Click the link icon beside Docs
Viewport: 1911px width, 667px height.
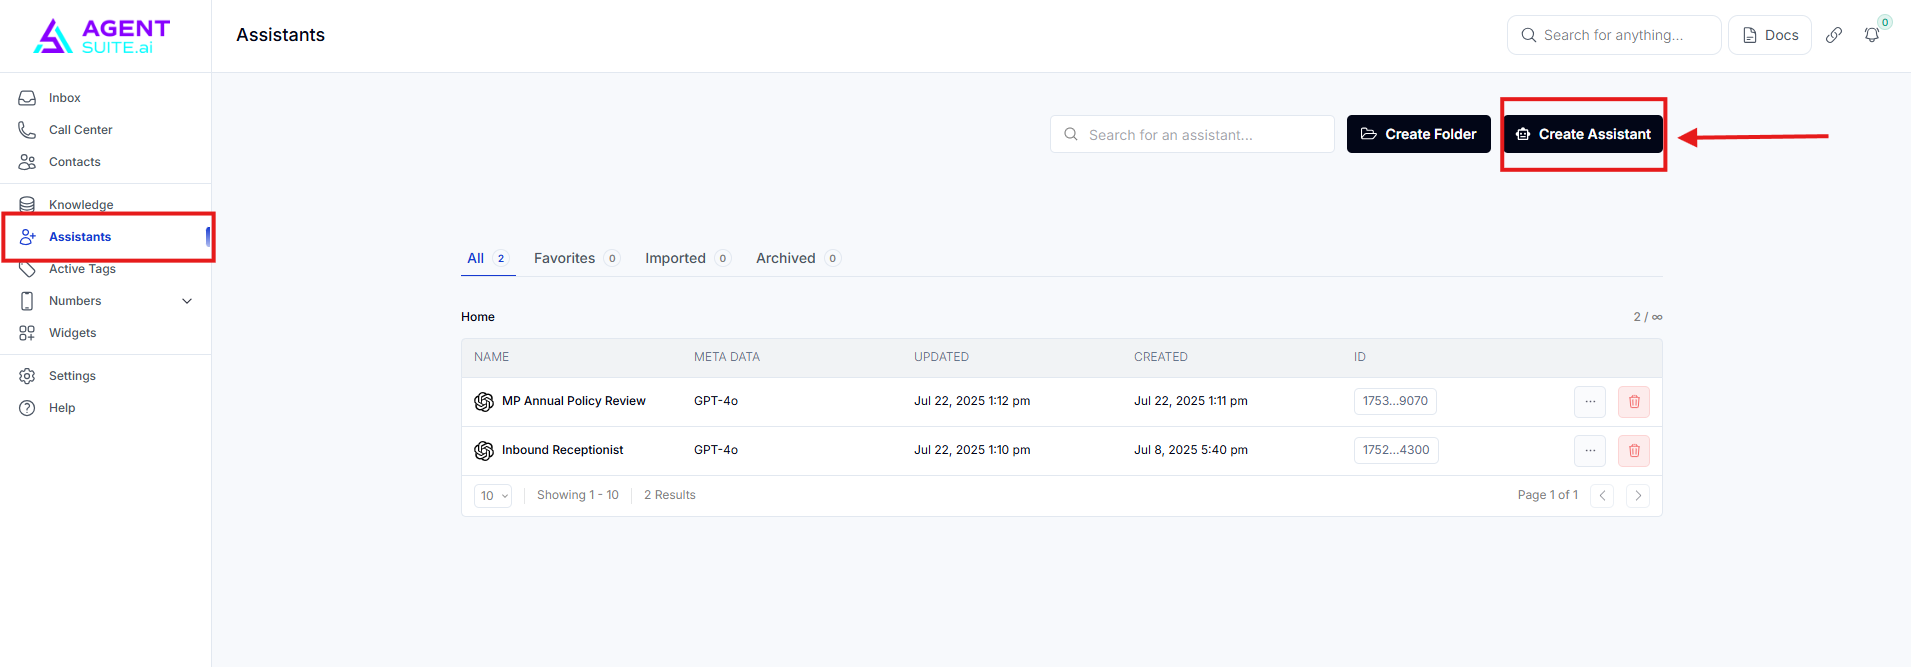pyautogui.click(x=1833, y=35)
